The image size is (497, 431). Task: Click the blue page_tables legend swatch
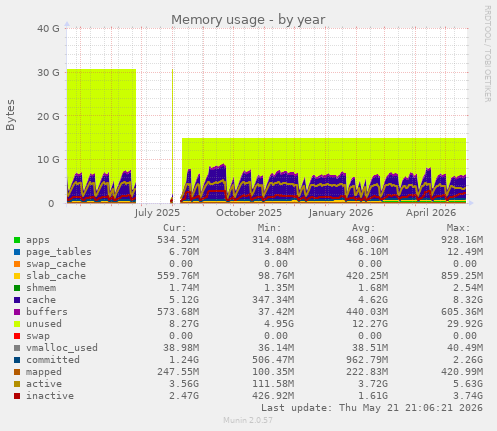(x=17, y=252)
